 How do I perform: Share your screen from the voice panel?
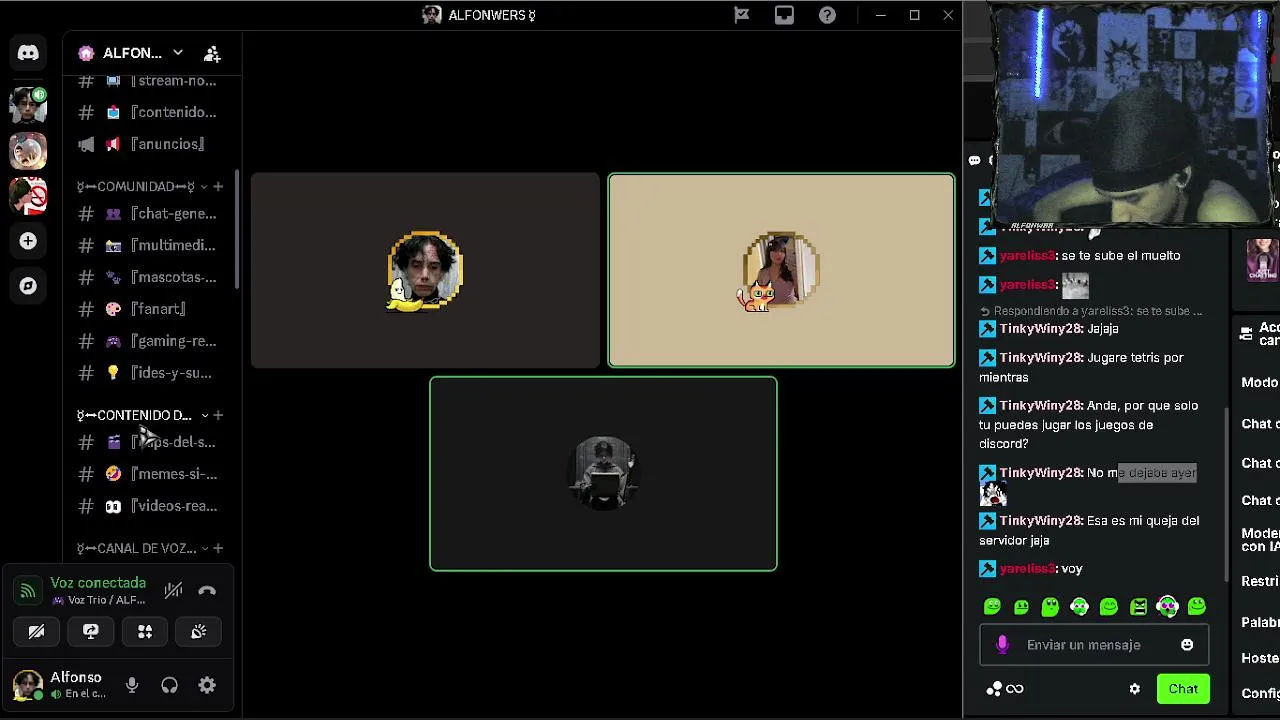(91, 631)
